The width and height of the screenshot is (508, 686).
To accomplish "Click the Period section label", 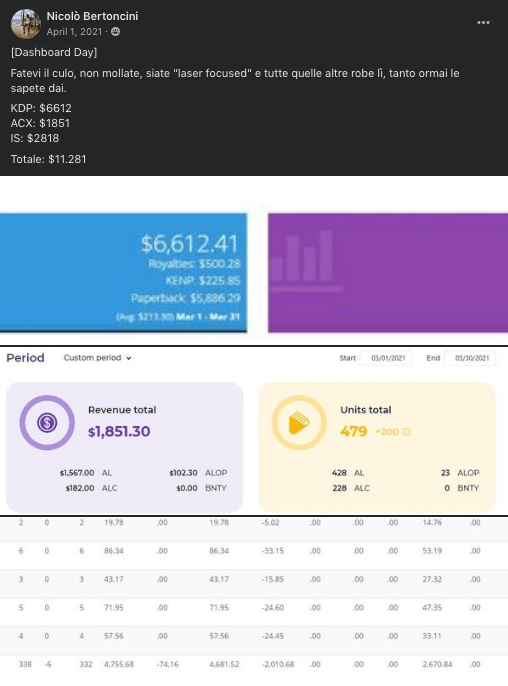I will pyautogui.click(x=25, y=358).
